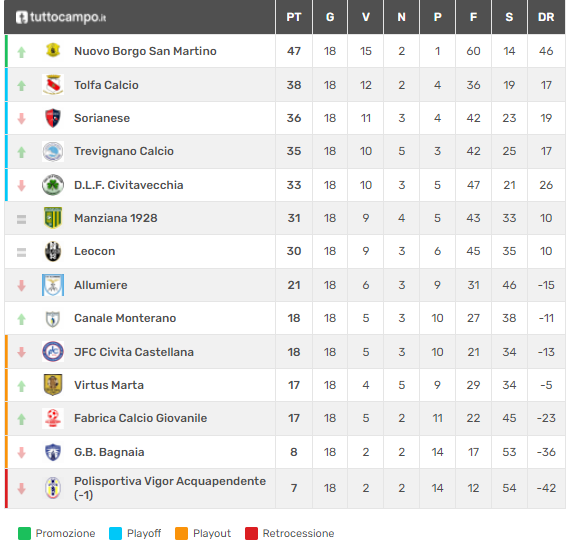Open Polisportiva Vigor Acquapendente team link
Image resolution: width=570 pixels, height=540 pixels.
point(170,488)
